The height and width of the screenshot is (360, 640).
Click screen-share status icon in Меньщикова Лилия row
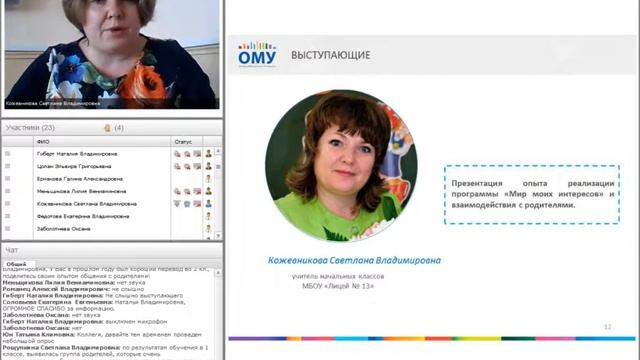(197, 191)
